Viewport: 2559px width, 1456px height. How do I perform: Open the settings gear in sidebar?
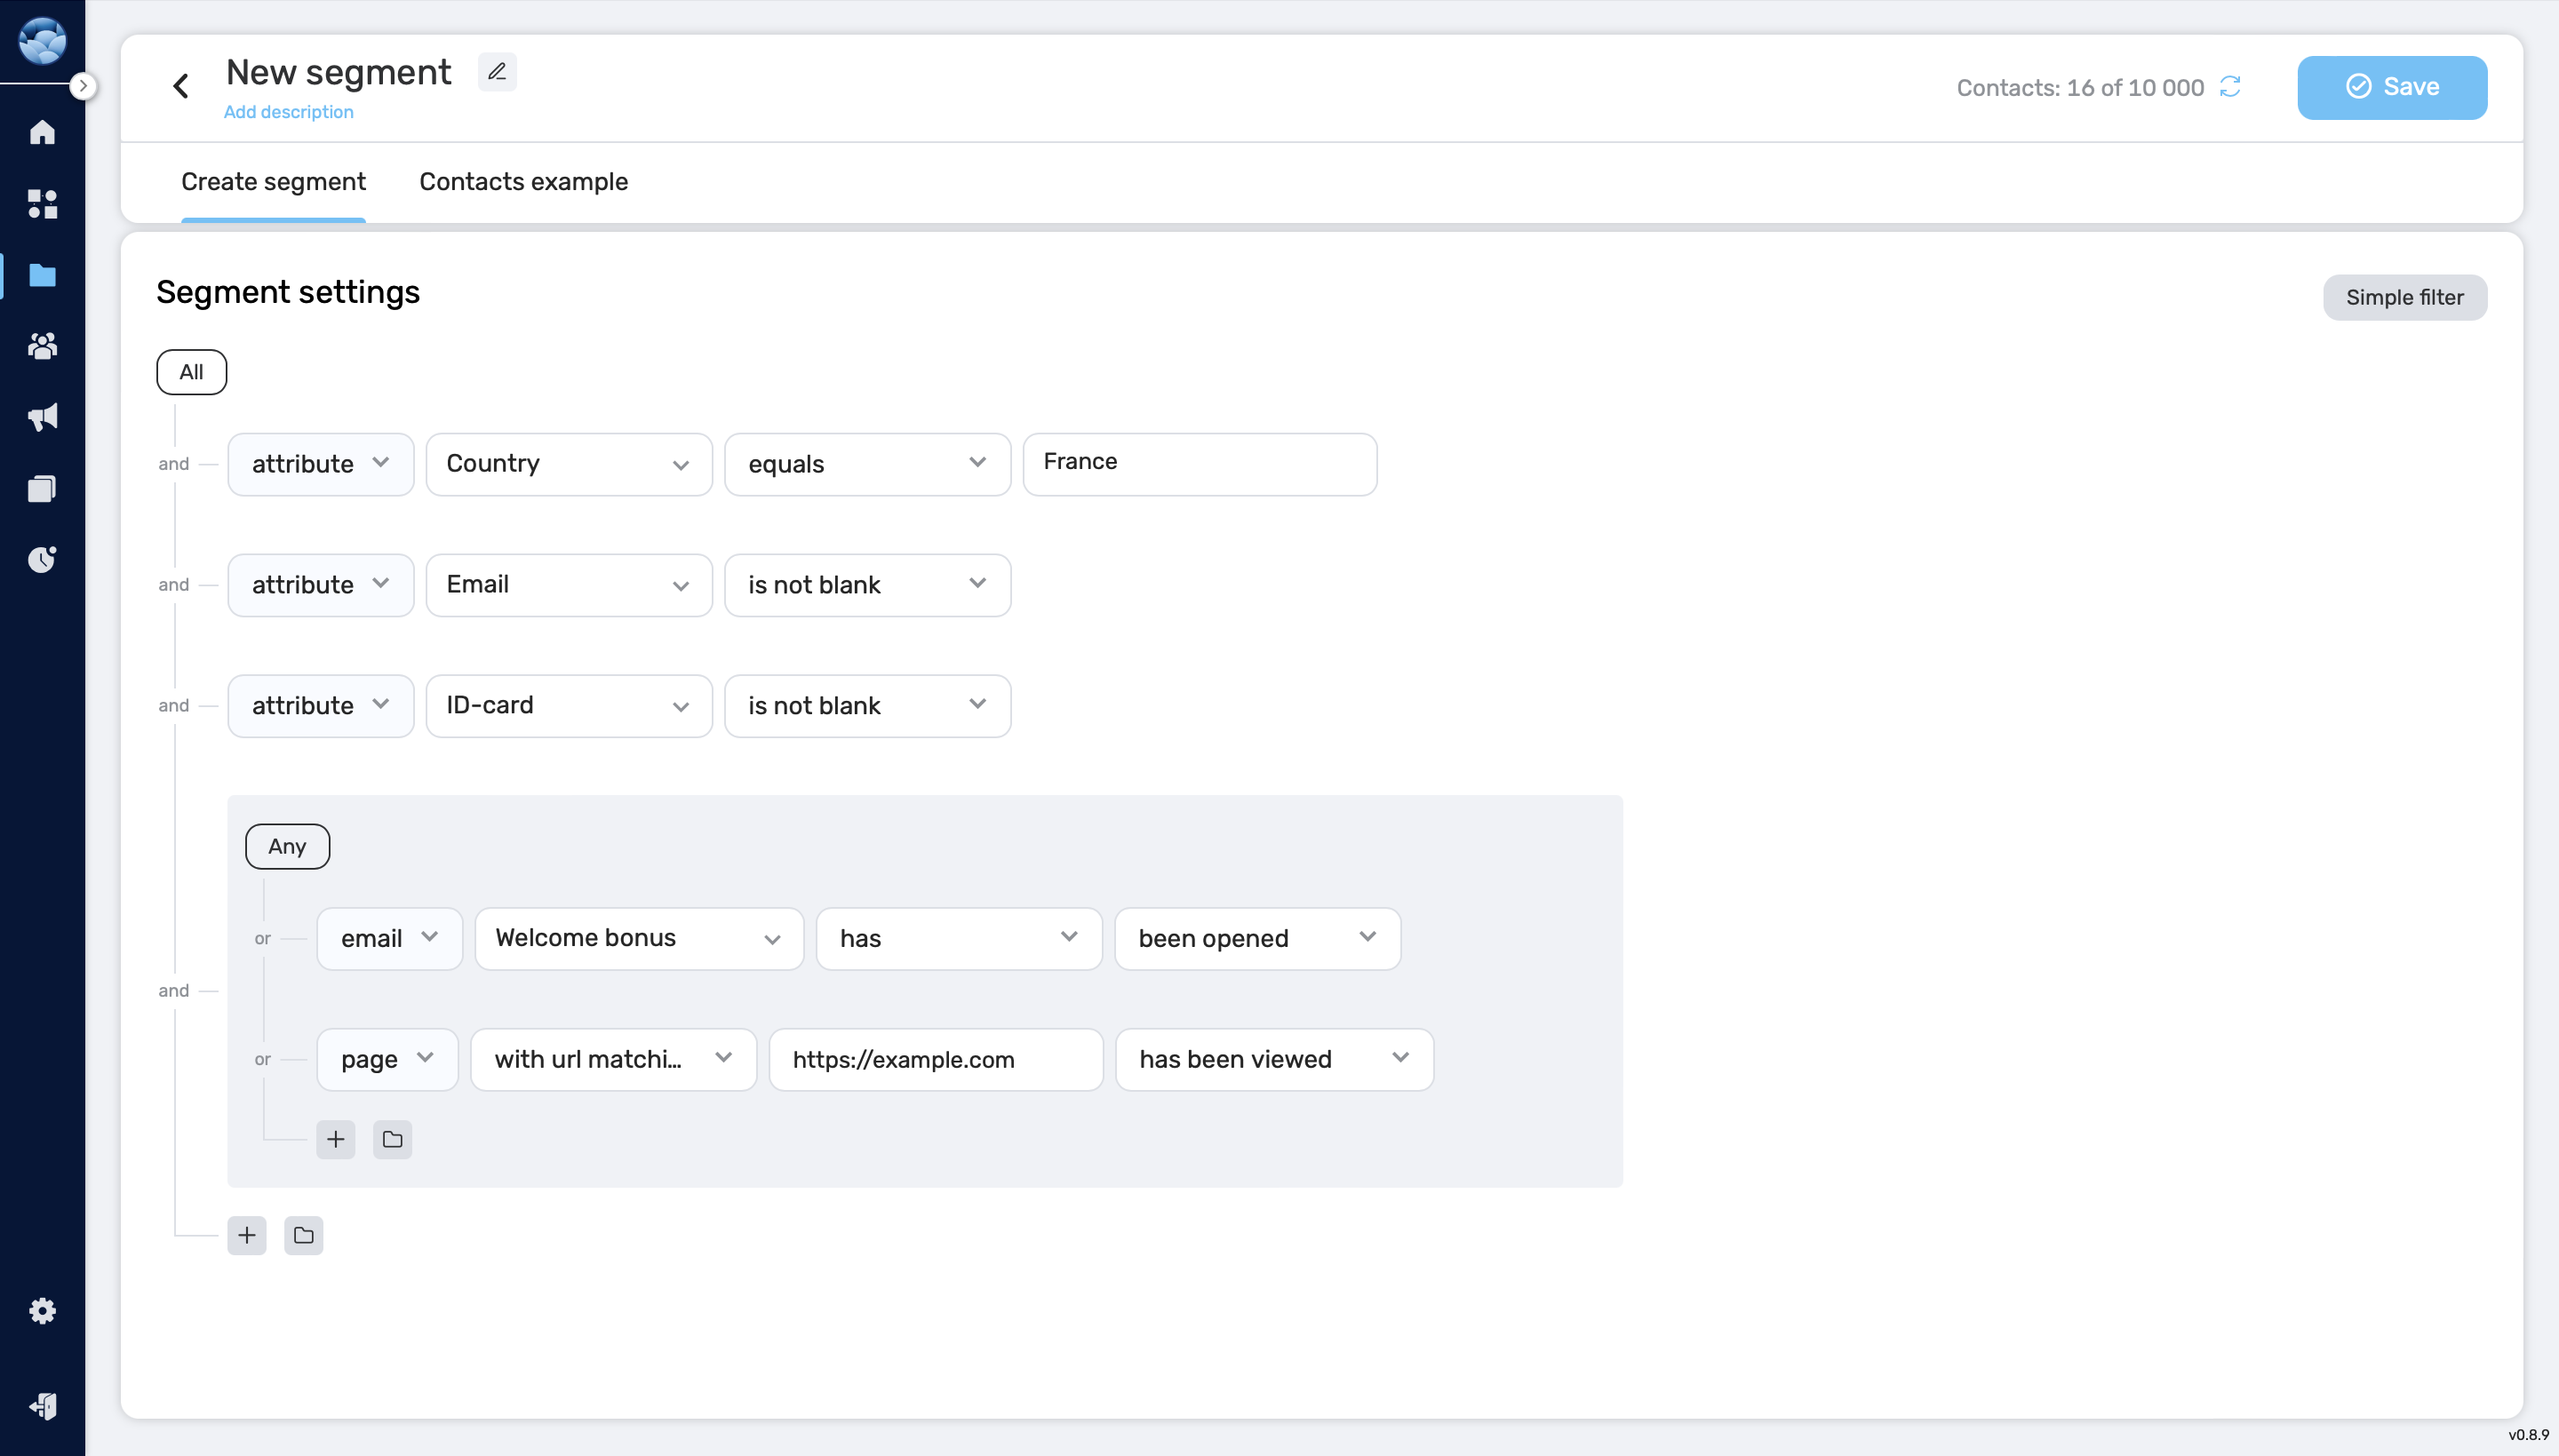[x=42, y=1310]
